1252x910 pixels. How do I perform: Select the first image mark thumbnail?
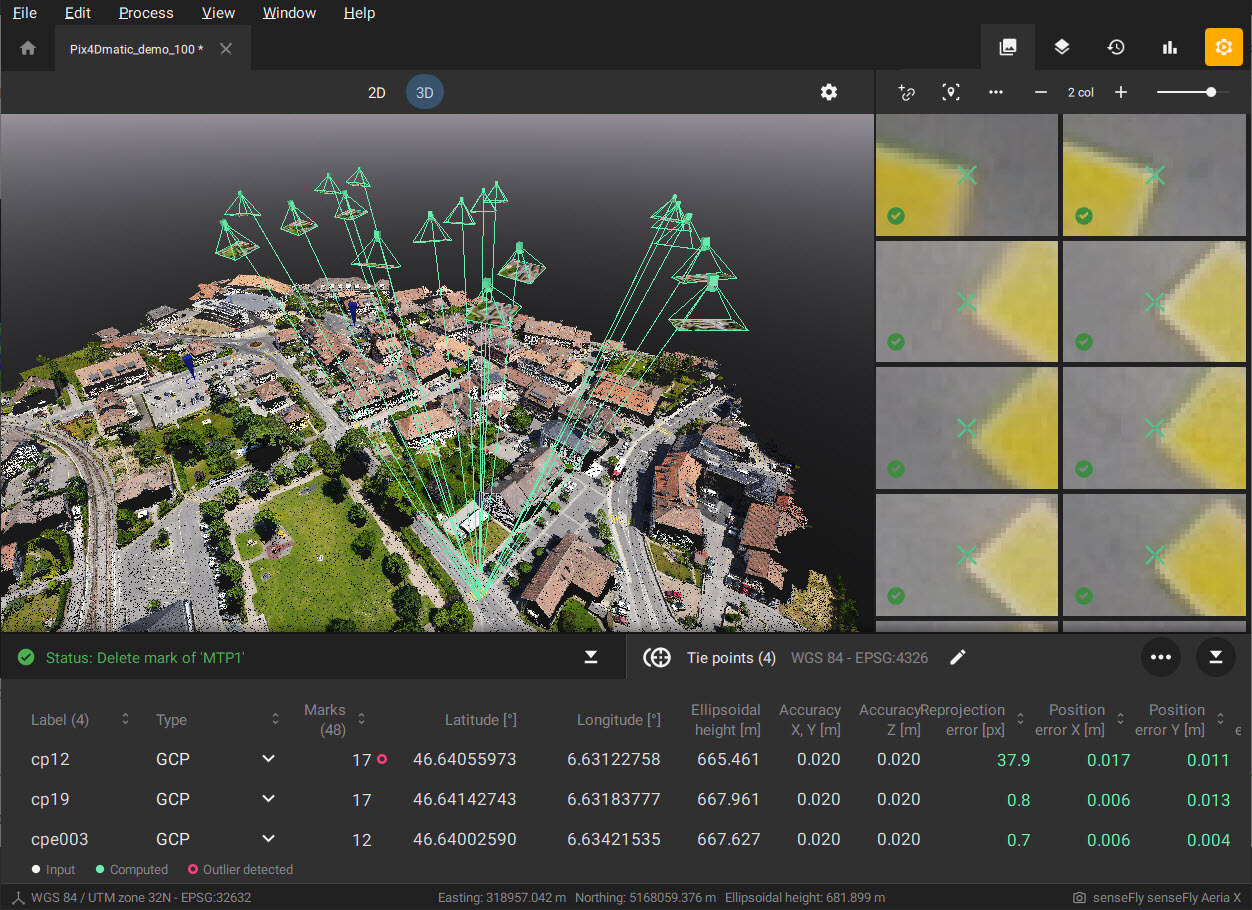click(966, 175)
